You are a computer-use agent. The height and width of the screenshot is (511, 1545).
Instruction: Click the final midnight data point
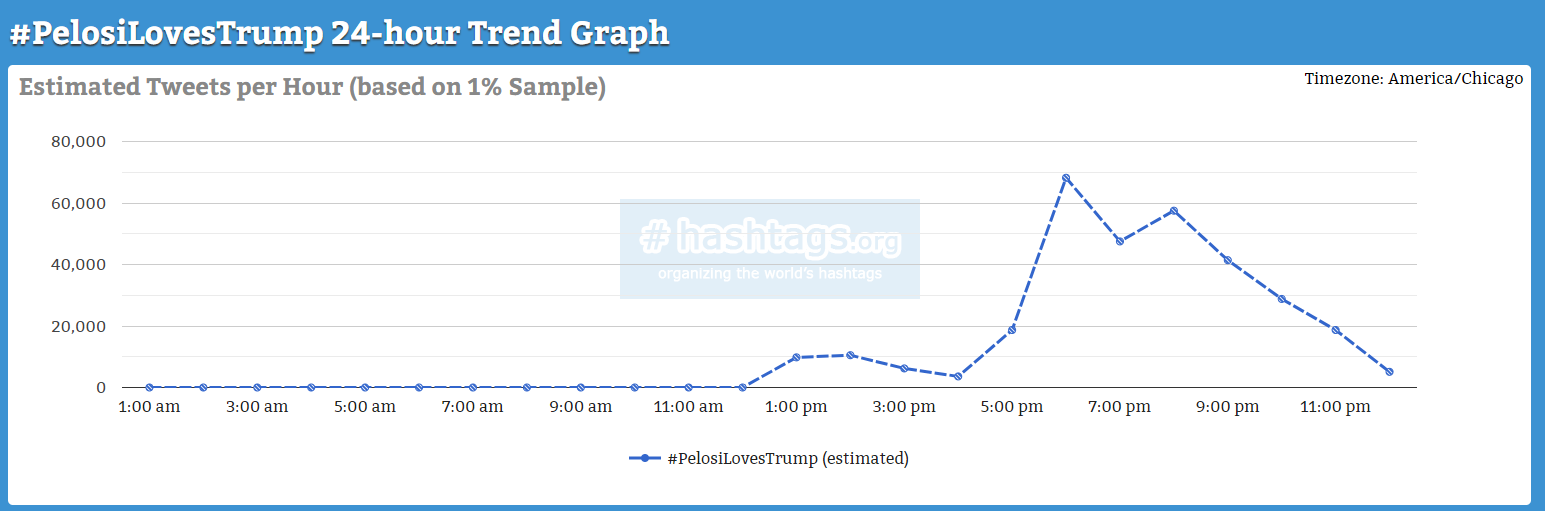click(1389, 372)
